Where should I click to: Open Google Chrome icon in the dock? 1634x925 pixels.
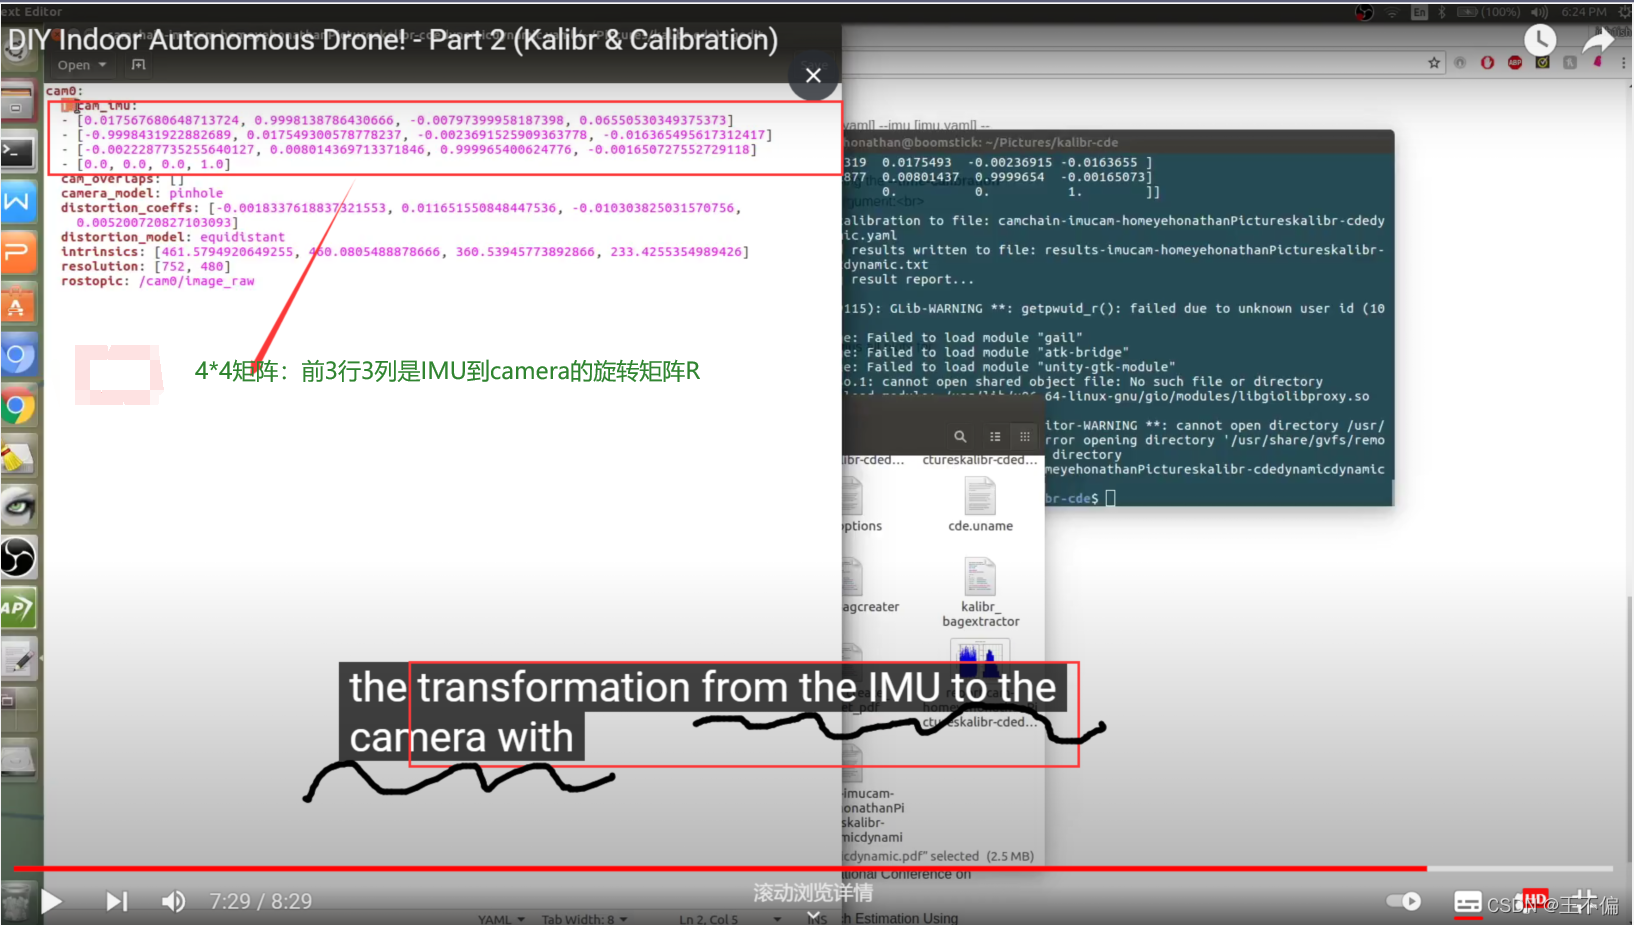click(18, 406)
